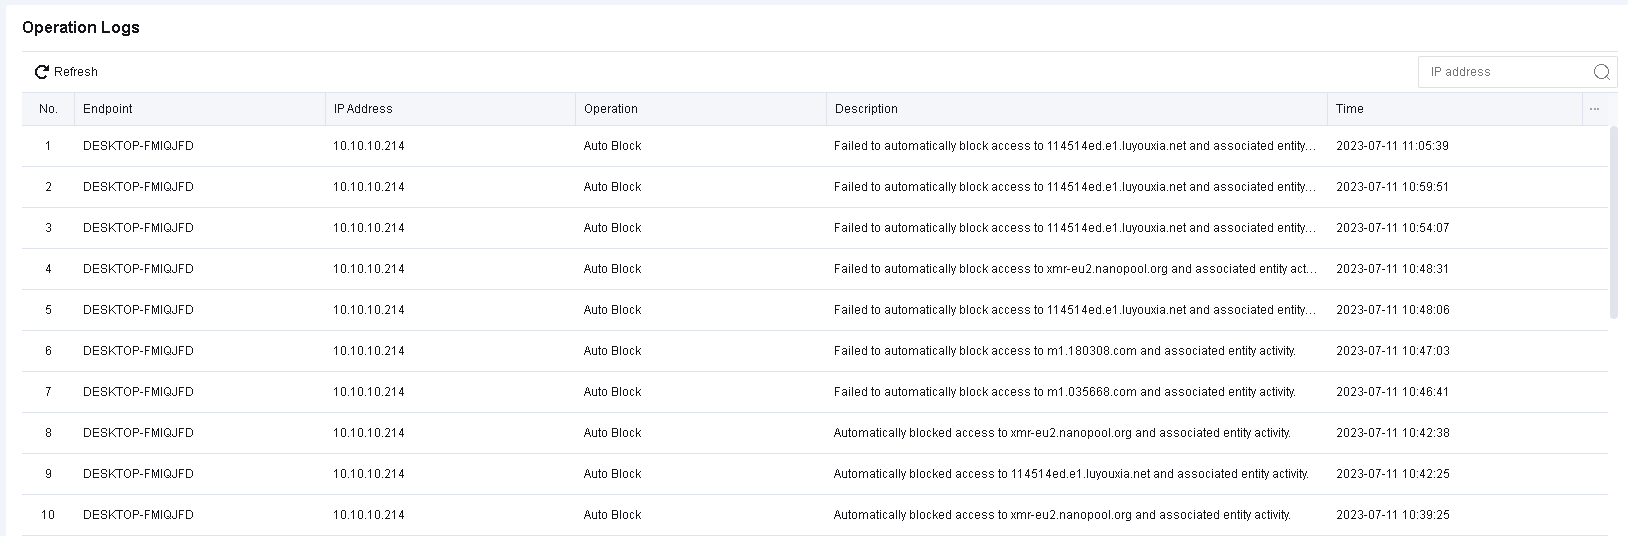
Task: Open column options via the ellipsis icon
Action: click(1594, 109)
